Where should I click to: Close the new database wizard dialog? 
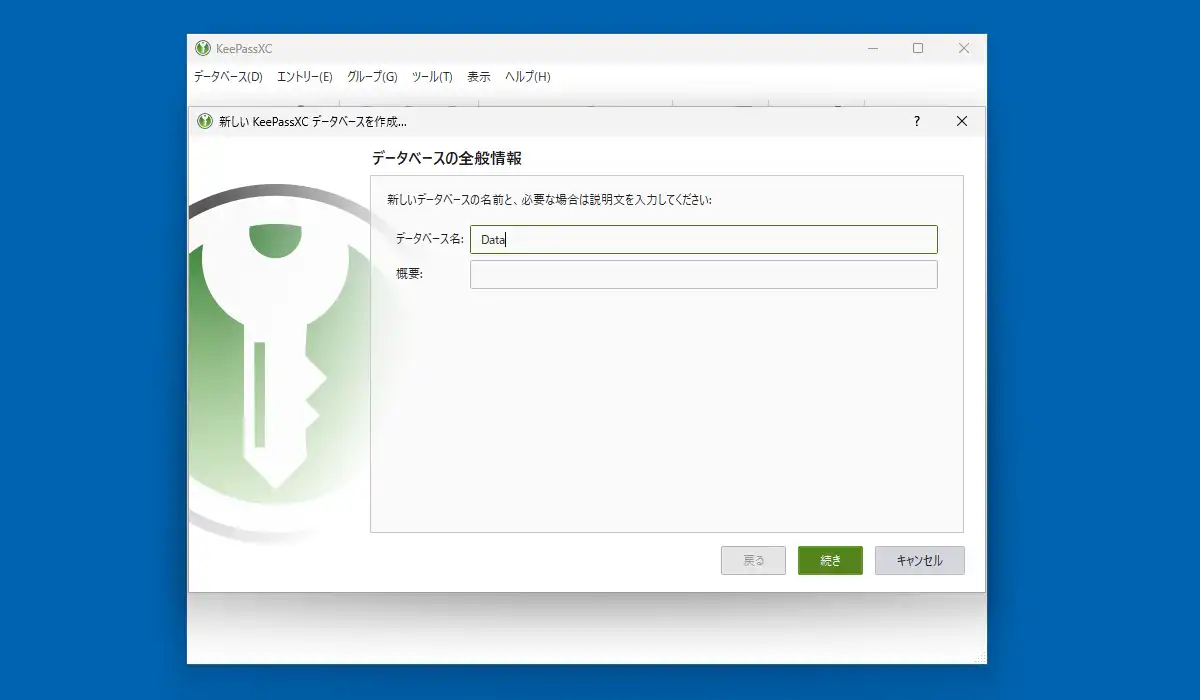[962, 121]
